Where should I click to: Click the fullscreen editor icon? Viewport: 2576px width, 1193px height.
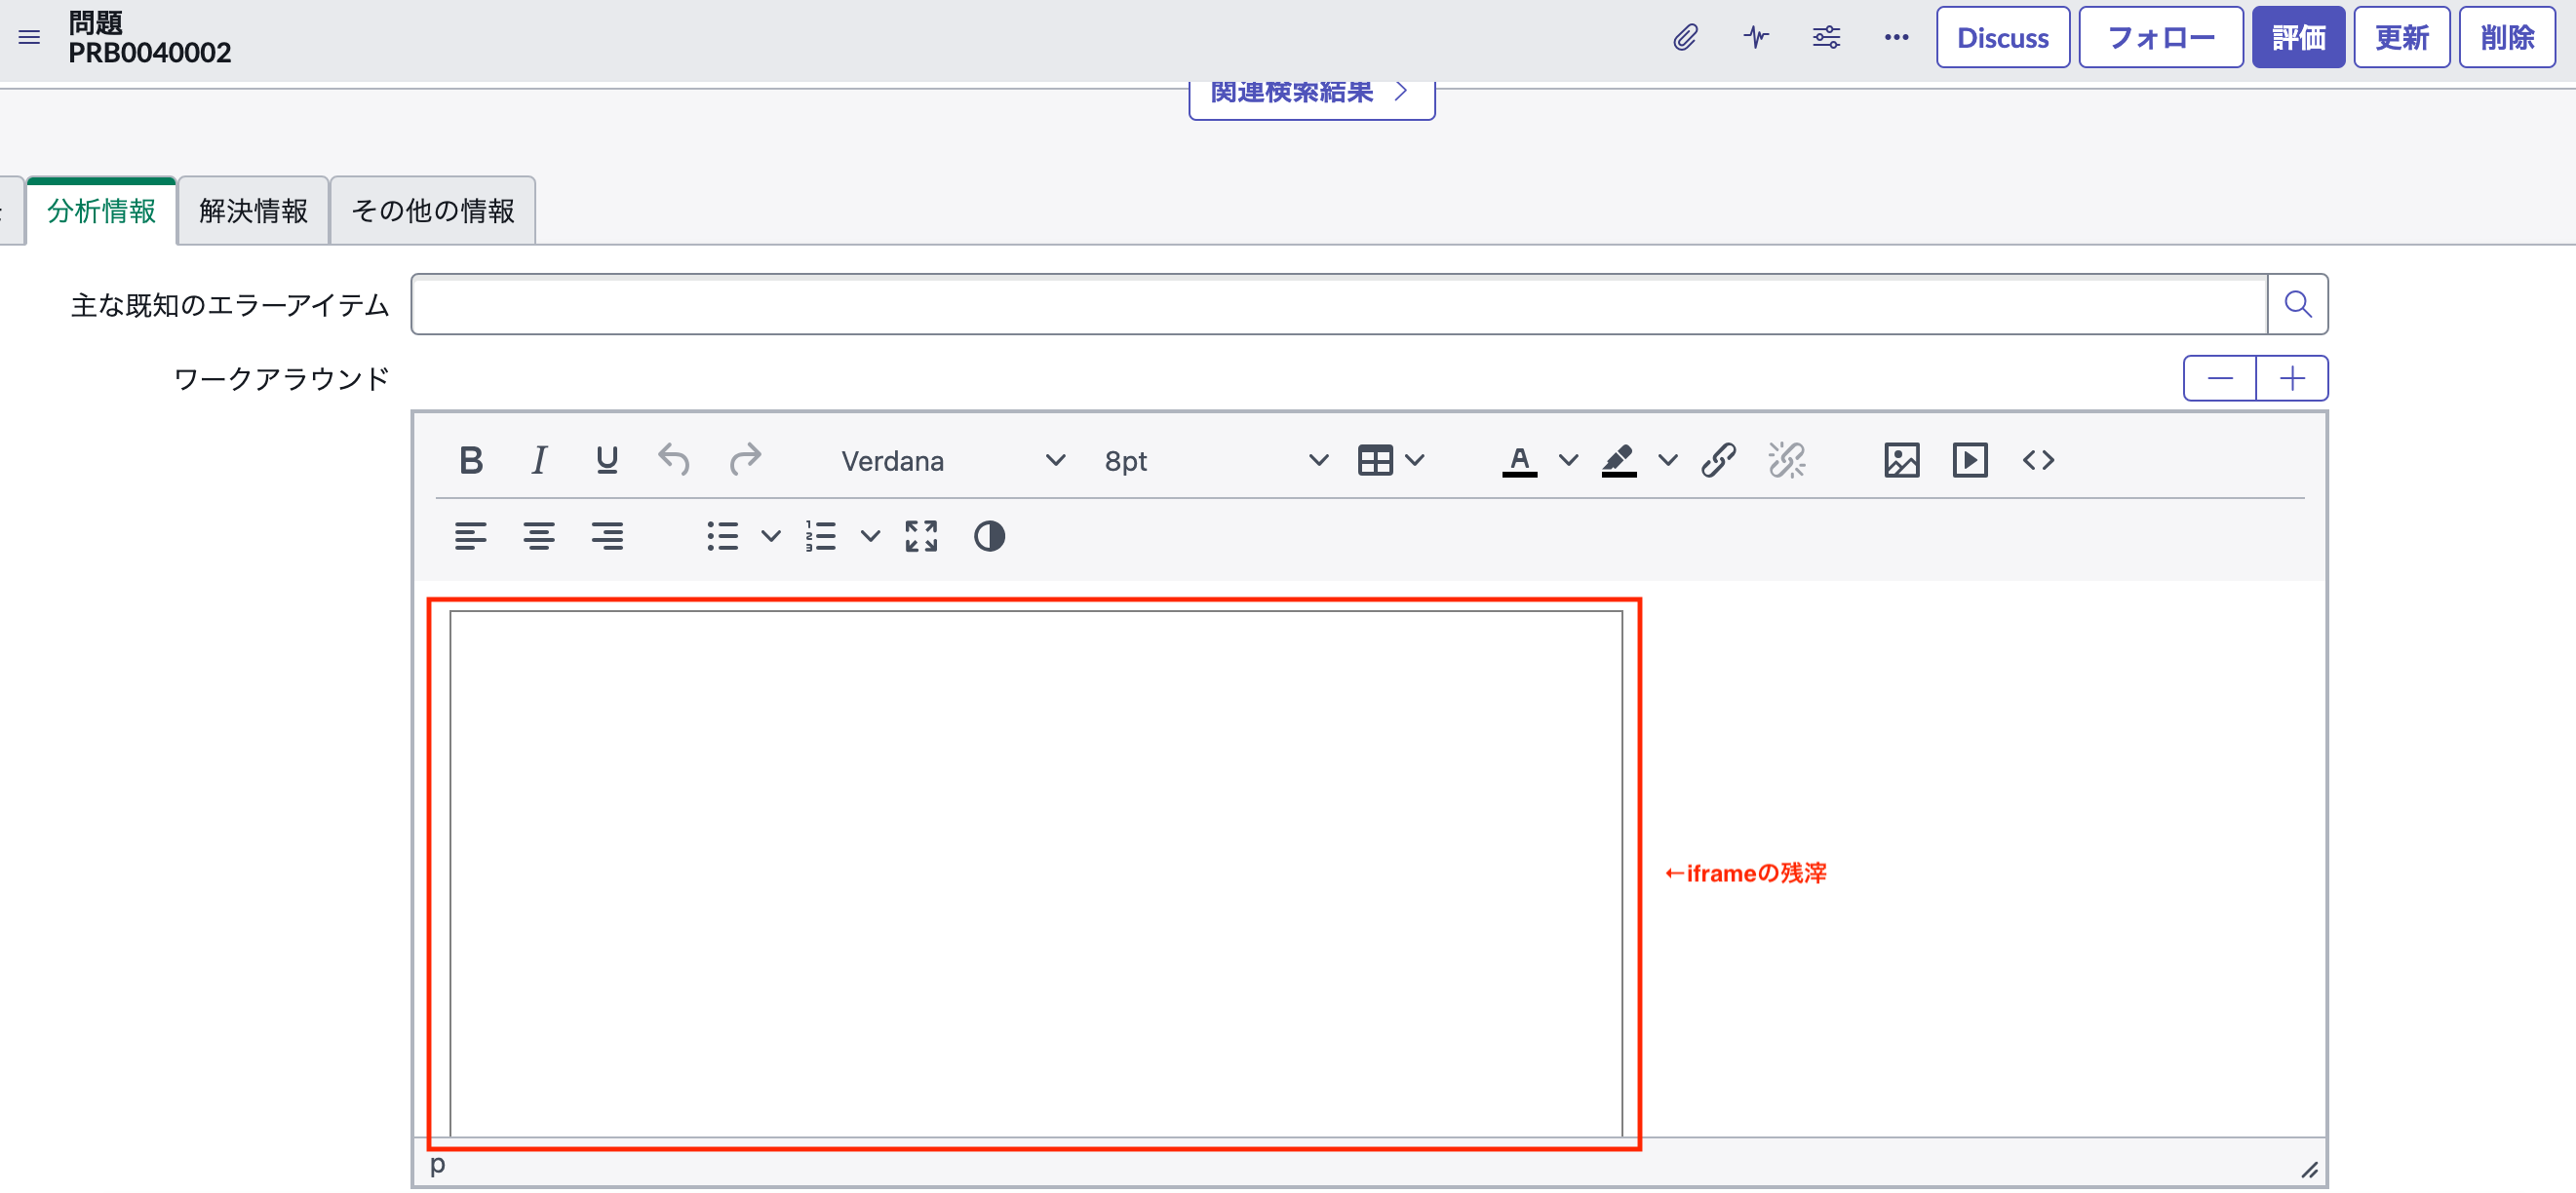[921, 536]
